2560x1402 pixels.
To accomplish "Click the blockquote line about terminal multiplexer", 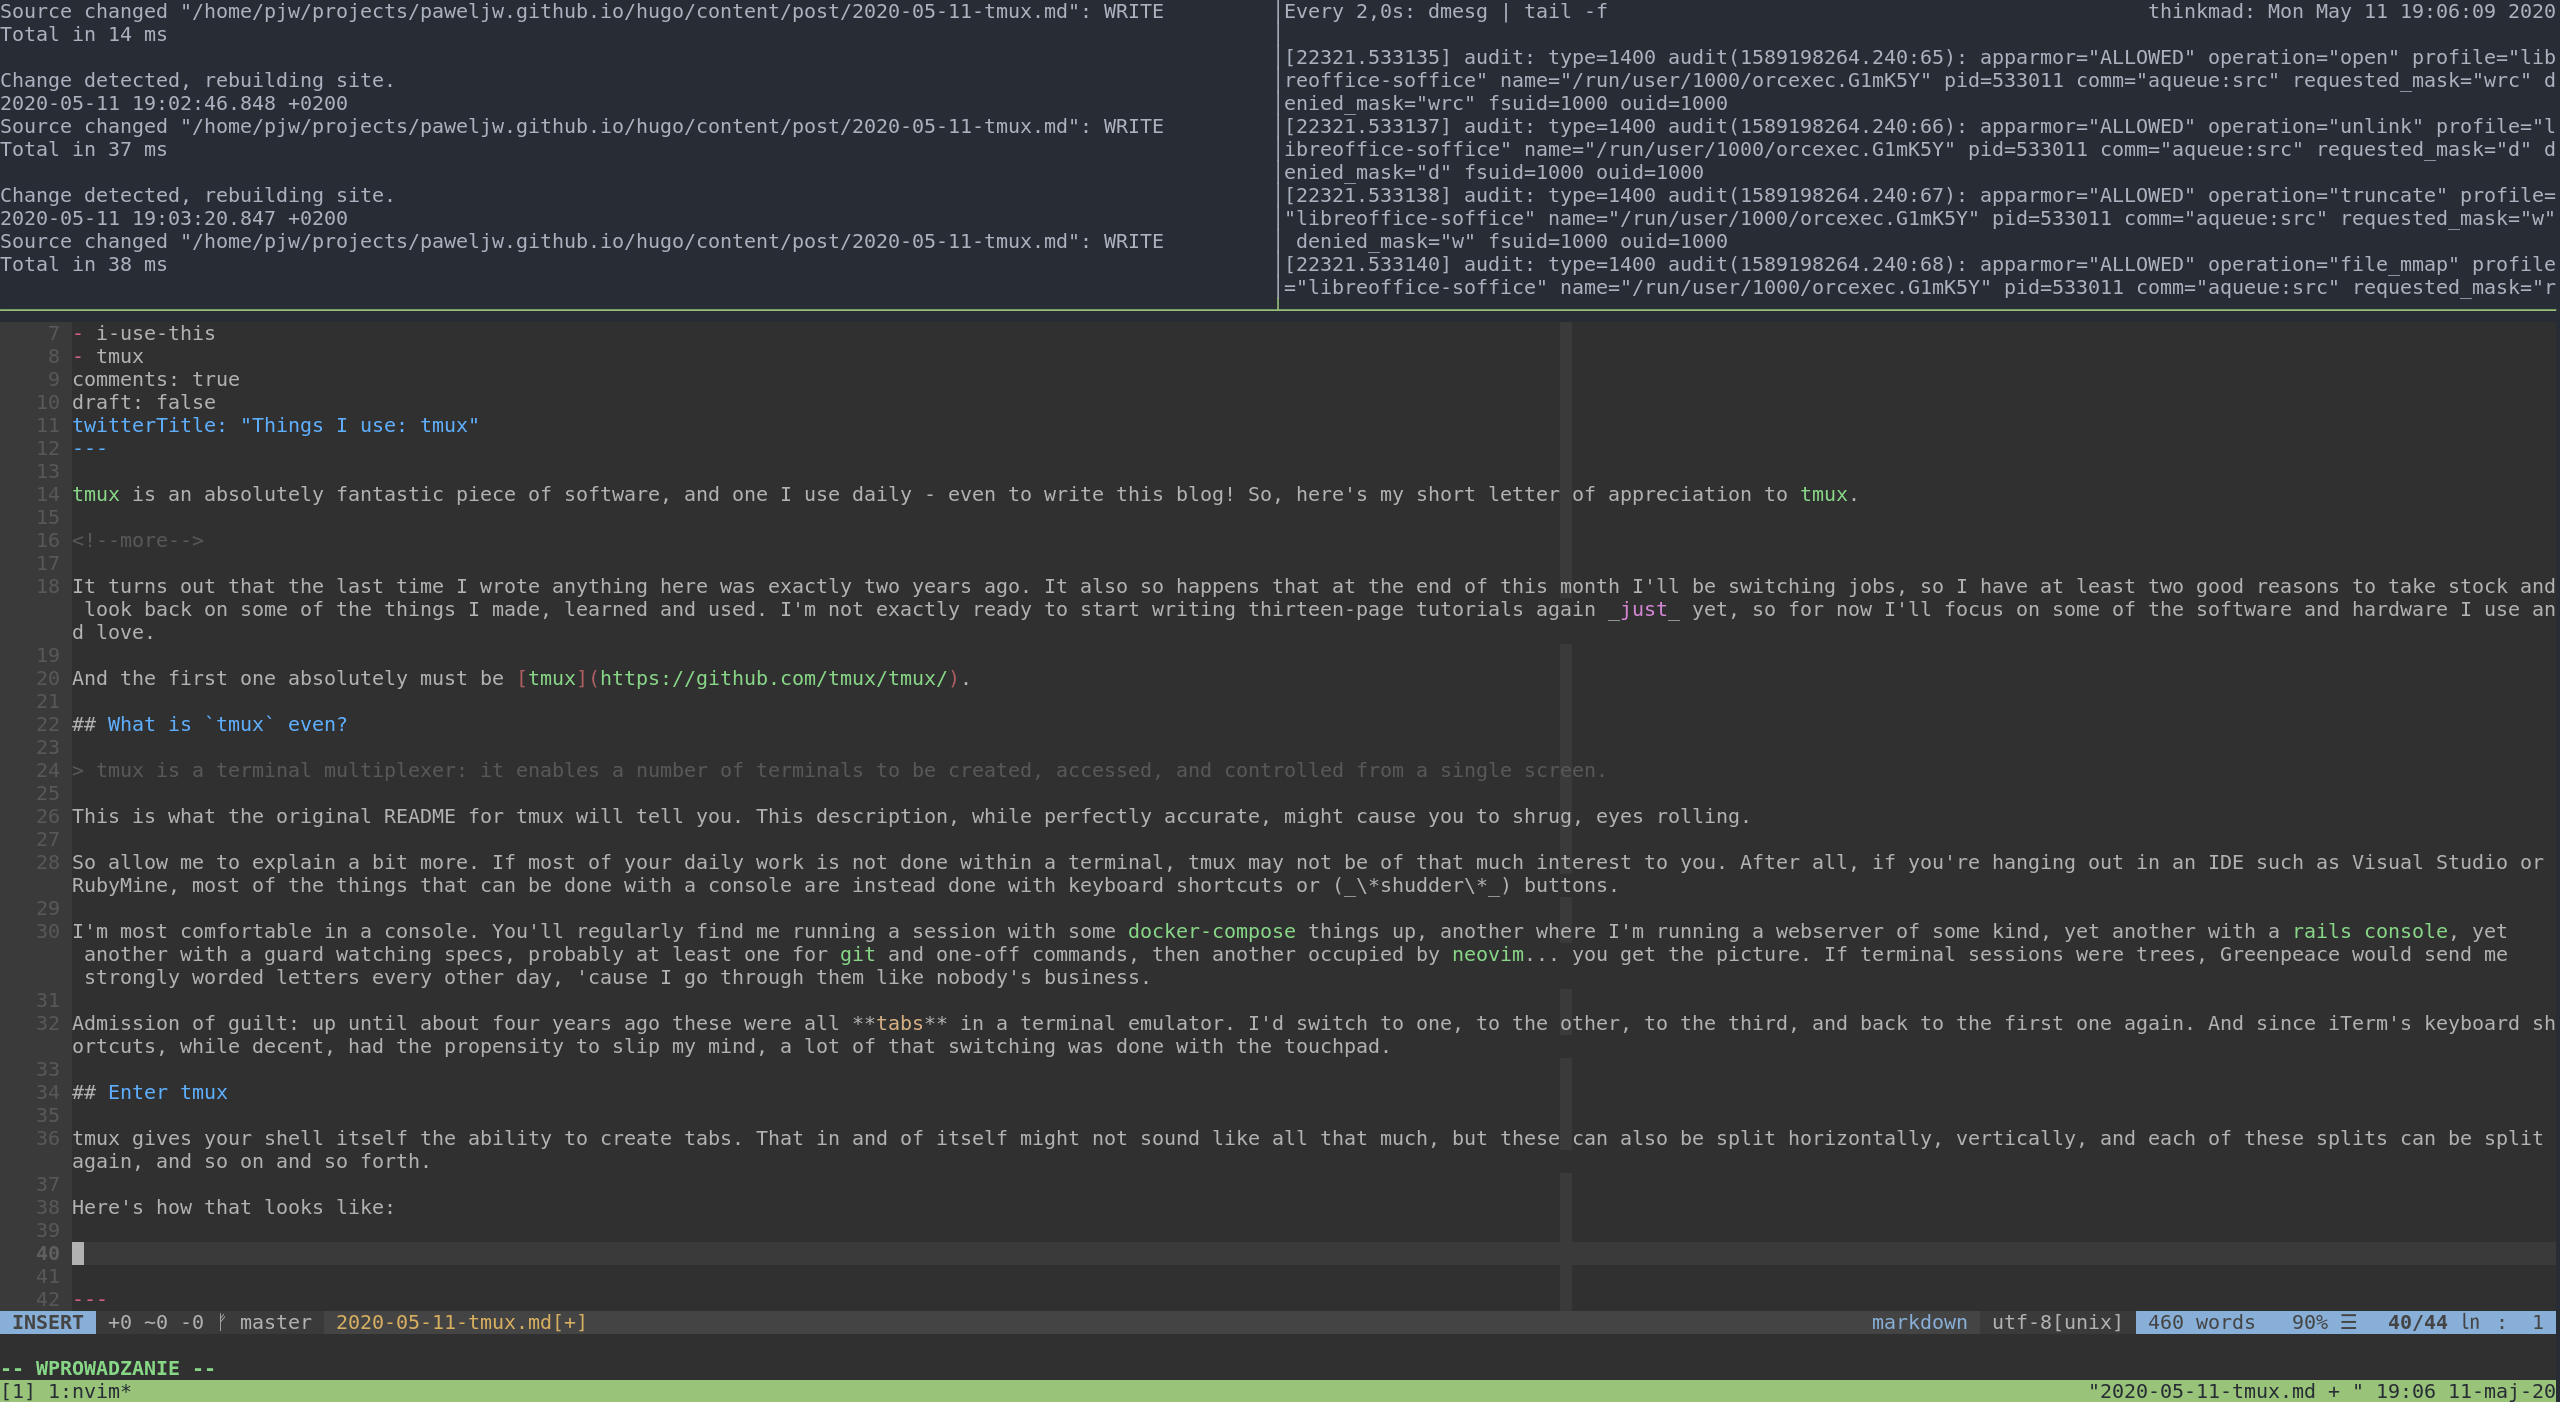I will pyautogui.click(x=839, y=770).
